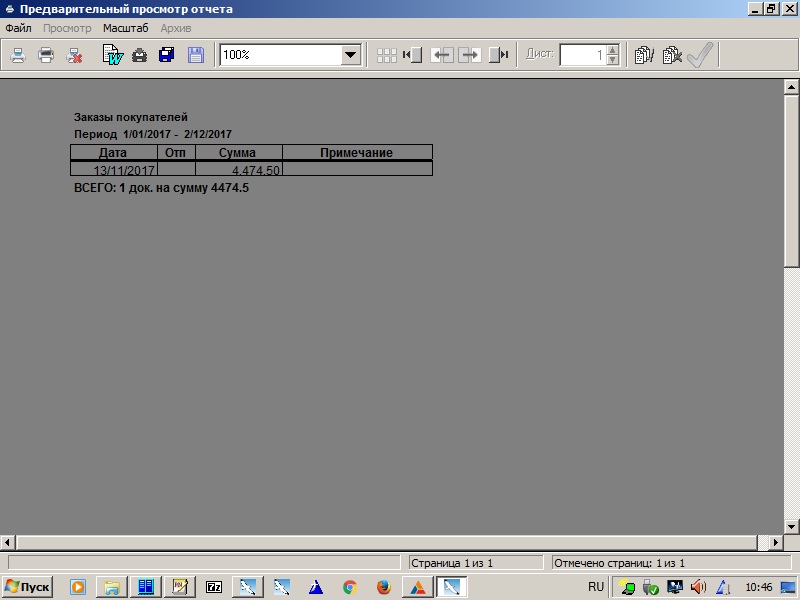800x600 pixels.
Task: Click the Лист page number field
Action: click(x=582, y=56)
